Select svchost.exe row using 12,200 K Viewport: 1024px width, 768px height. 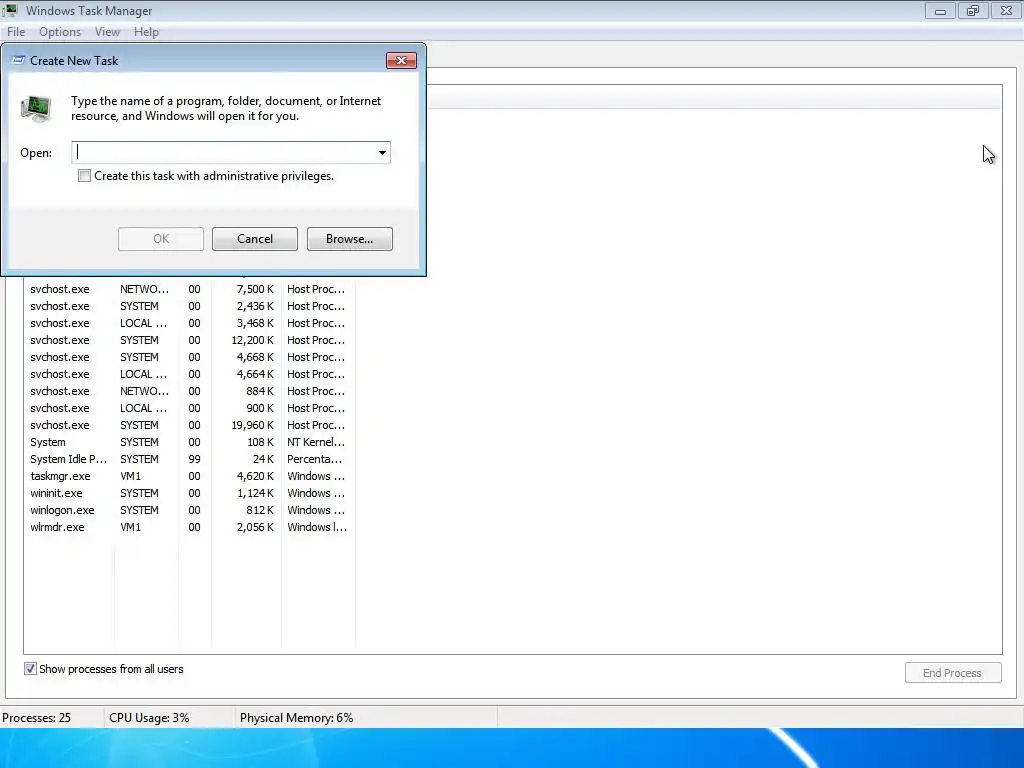[x=189, y=340]
